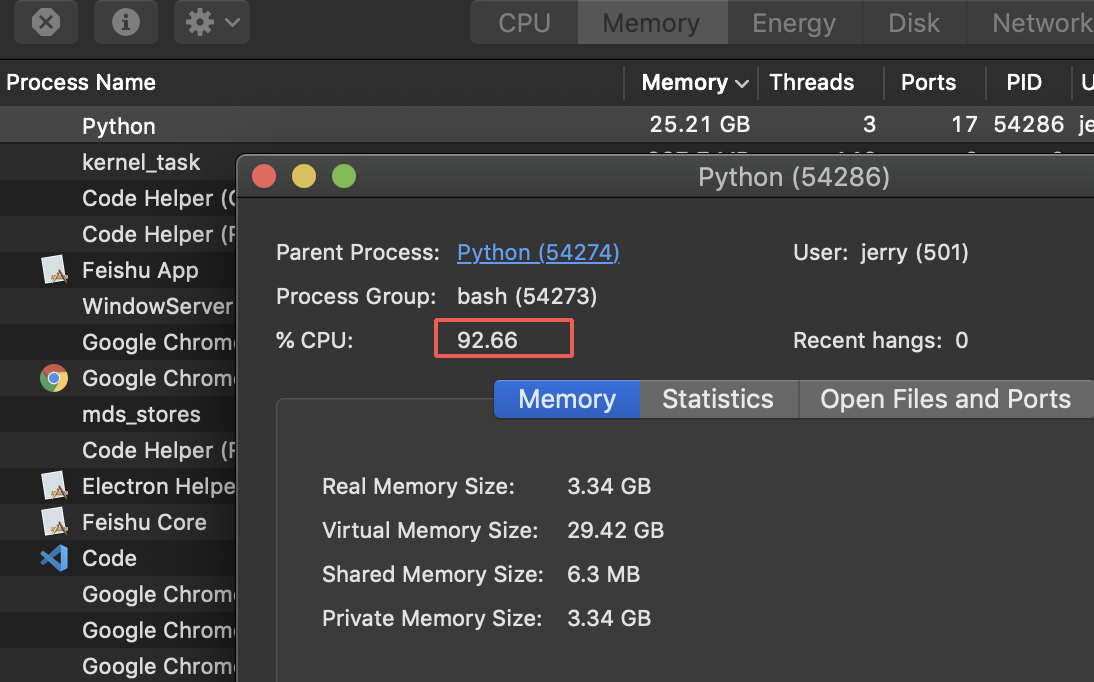Click the Visual Studio Code icon beside Code
This screenshot has width=1094, height=682.
point(52,558)
